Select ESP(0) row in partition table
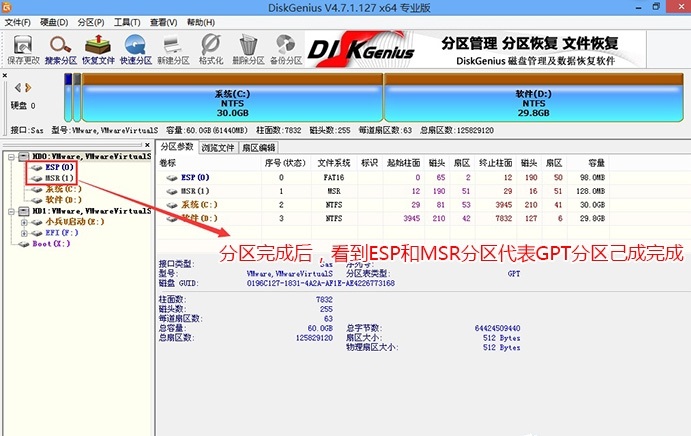The image size is (691, 436). [x=383, y=178]
